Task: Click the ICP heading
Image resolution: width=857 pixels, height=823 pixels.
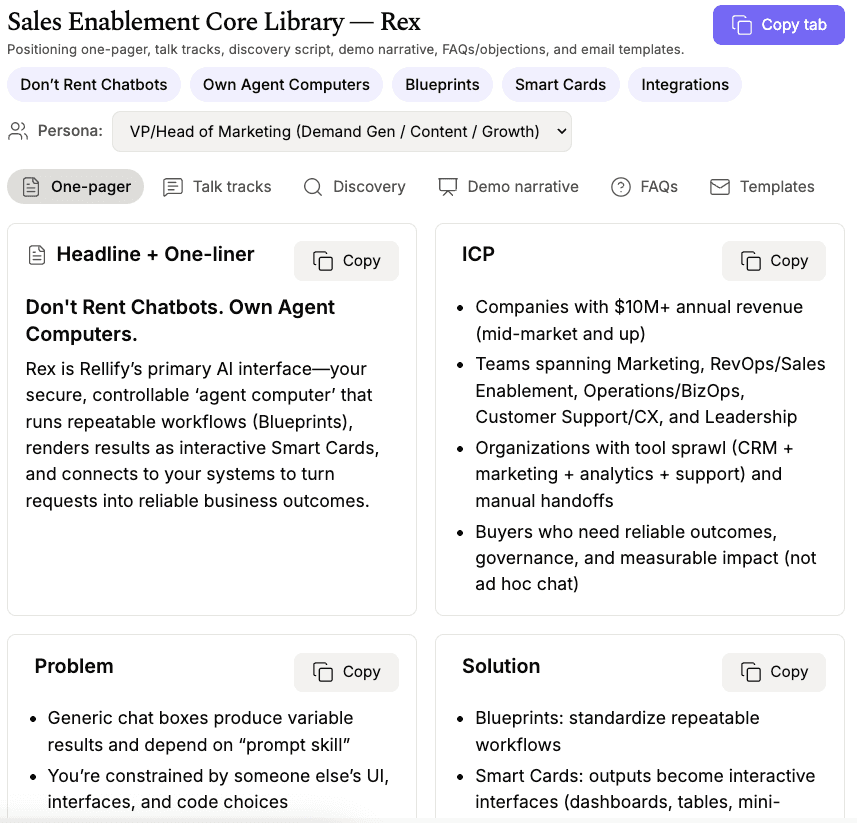Action: [x=478, y=254]
